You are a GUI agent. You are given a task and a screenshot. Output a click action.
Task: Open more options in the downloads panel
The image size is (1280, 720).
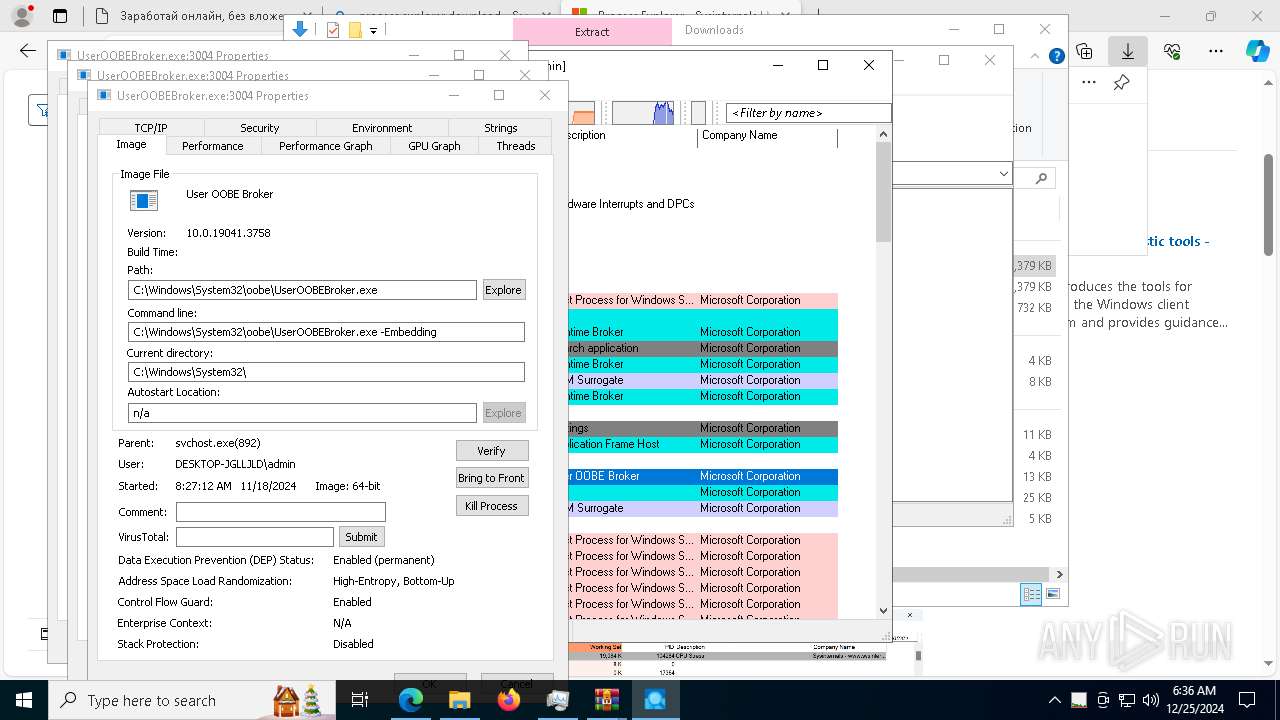tap(1089, 83)
